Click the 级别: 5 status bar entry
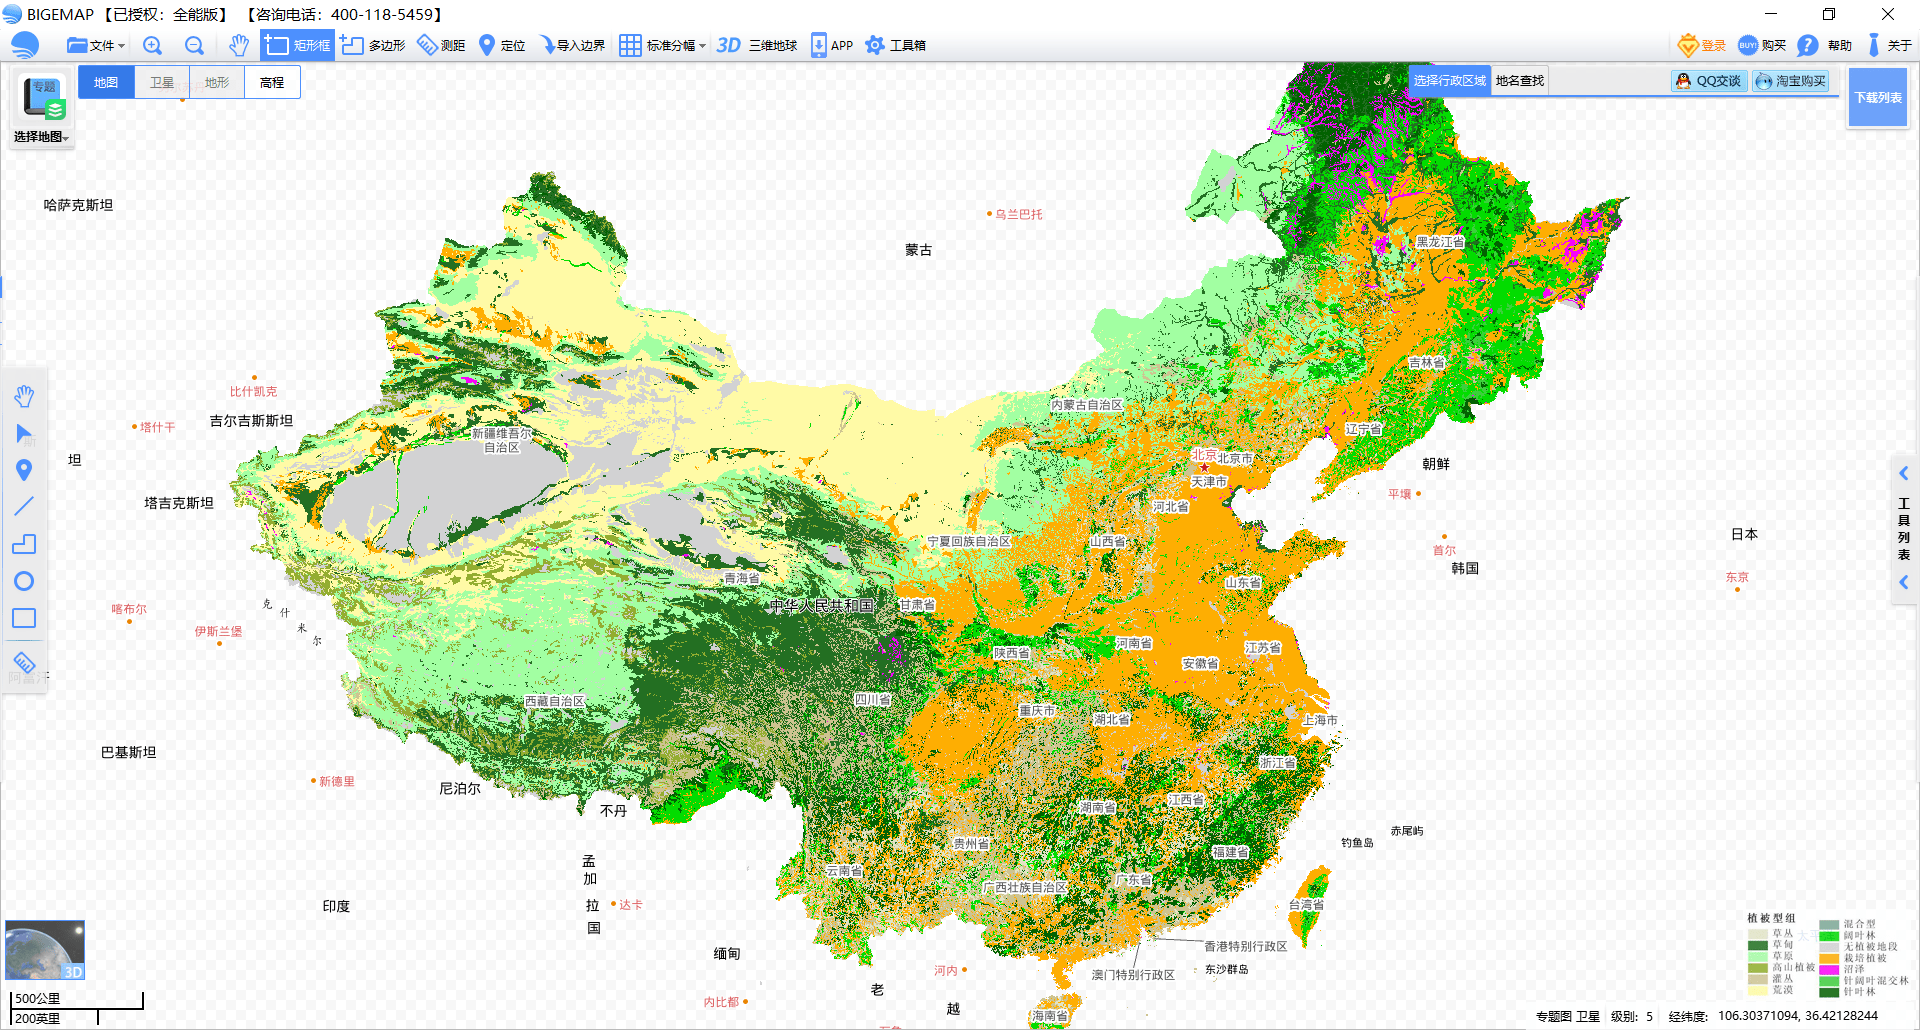 click(1631, 1016)
